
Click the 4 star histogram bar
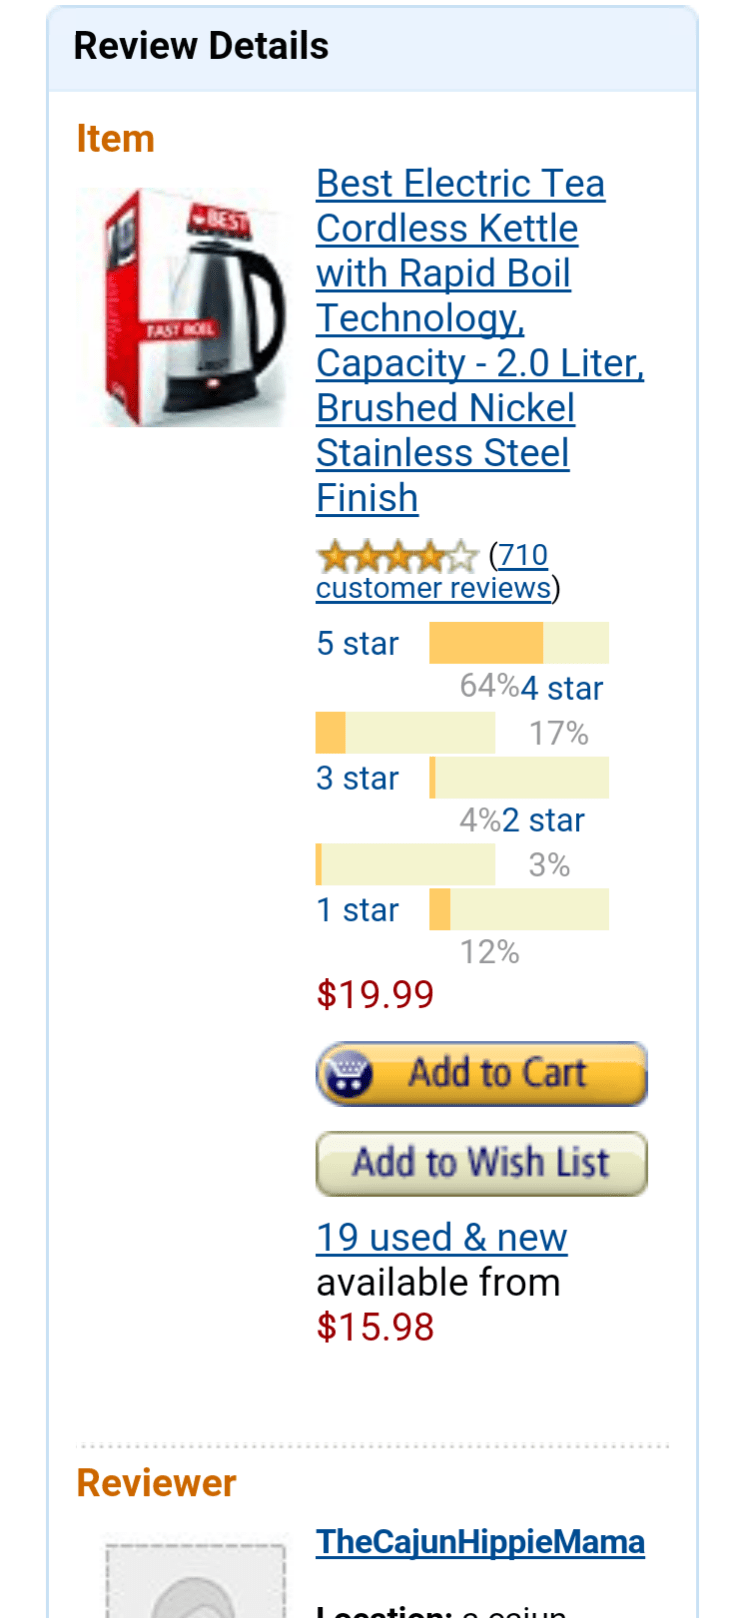(x=405, y=732)
